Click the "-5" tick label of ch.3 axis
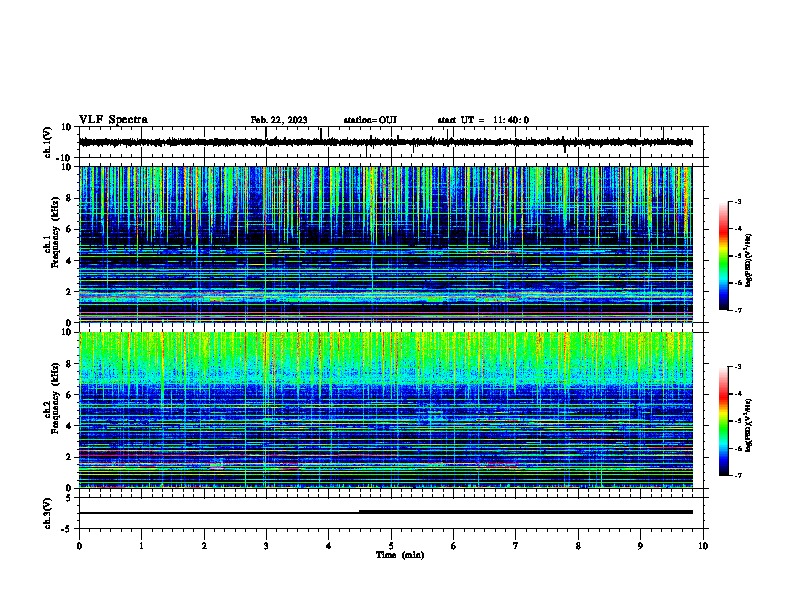This screenshot has height=612, width=792. point(67,529)
